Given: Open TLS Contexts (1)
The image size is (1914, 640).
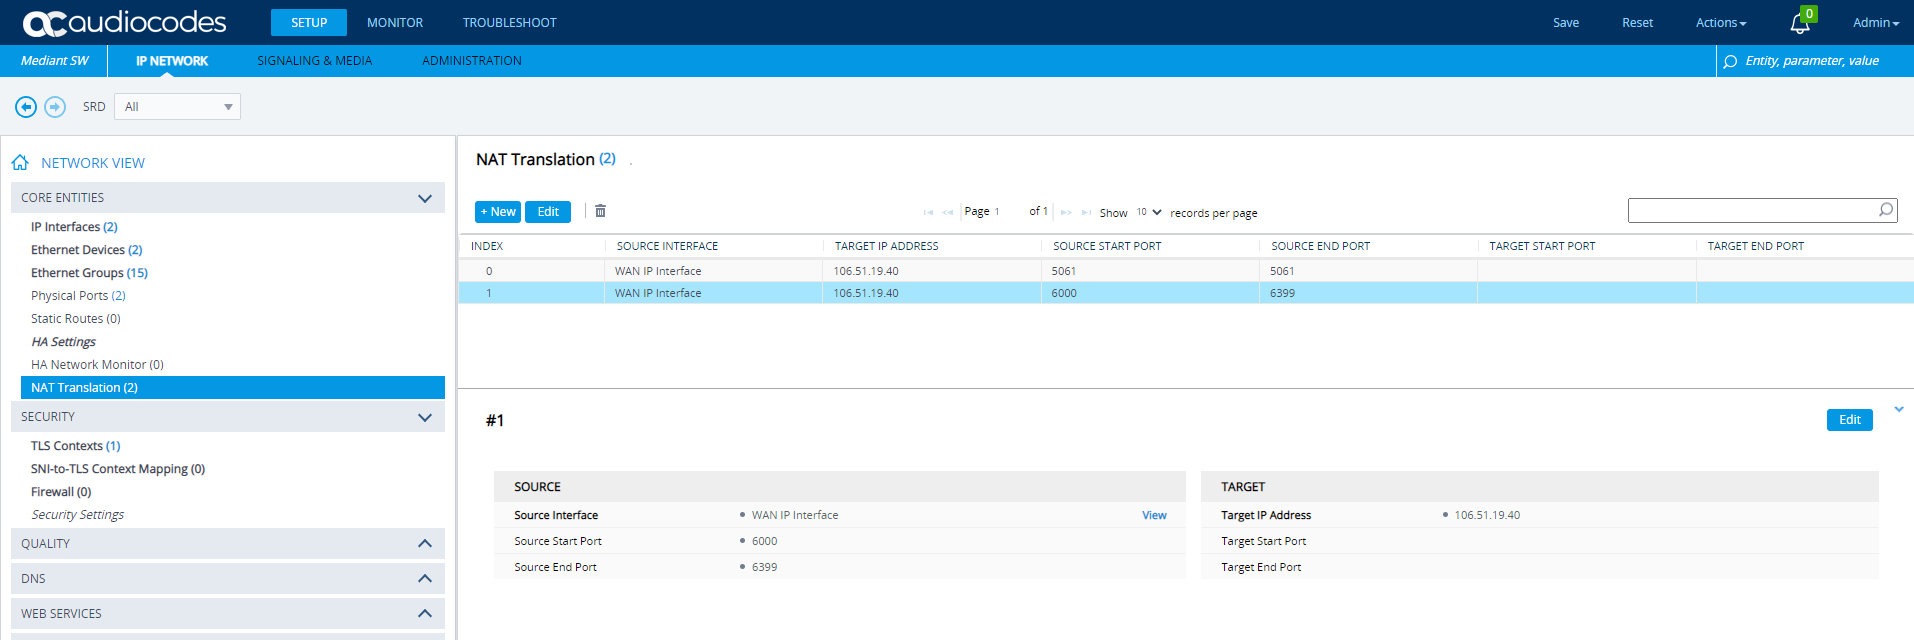Looking at the screenshot, I should click(x=75, y=446).
